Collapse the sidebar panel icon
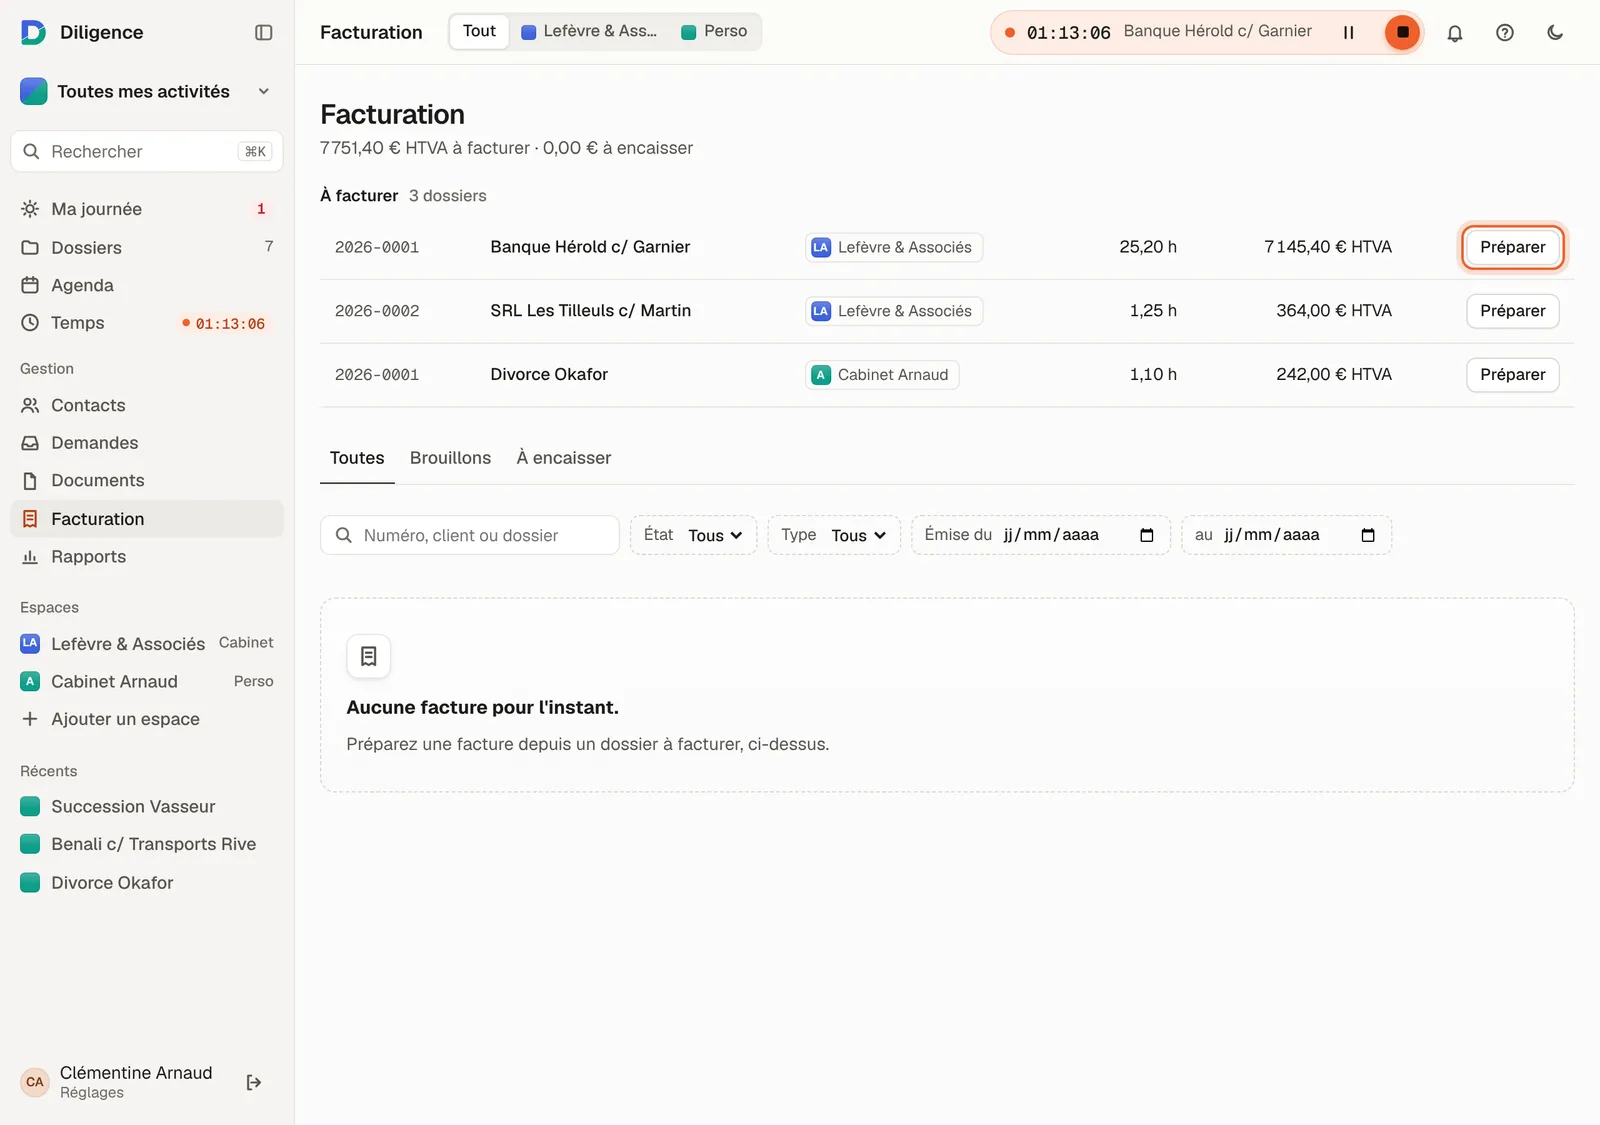The height and width of the screenshot is (1125, 1600). click(x=264, y=32)
